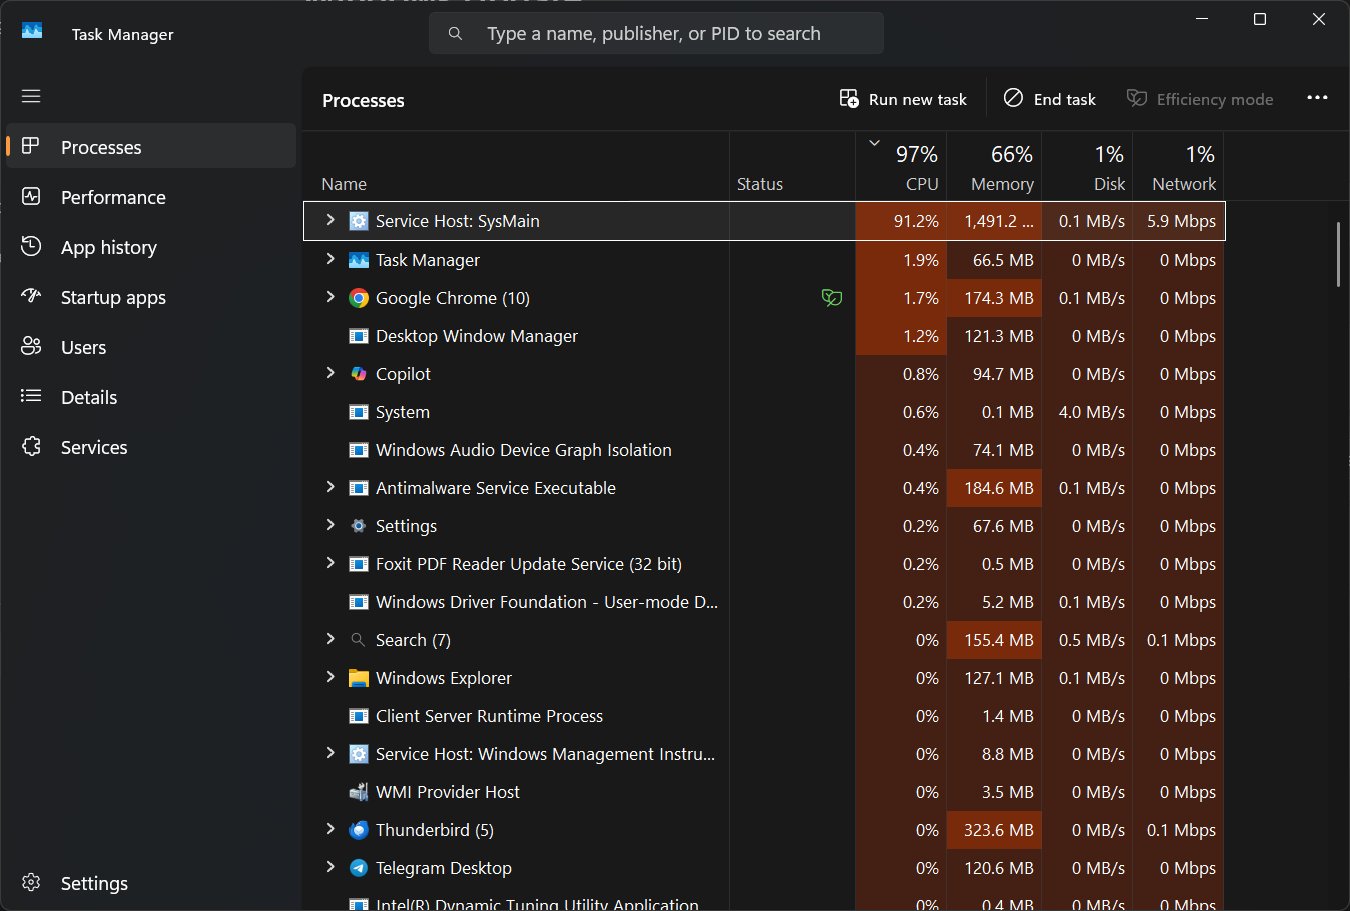
Task: Click the Run new task button
Action: [x=904, y=99]
